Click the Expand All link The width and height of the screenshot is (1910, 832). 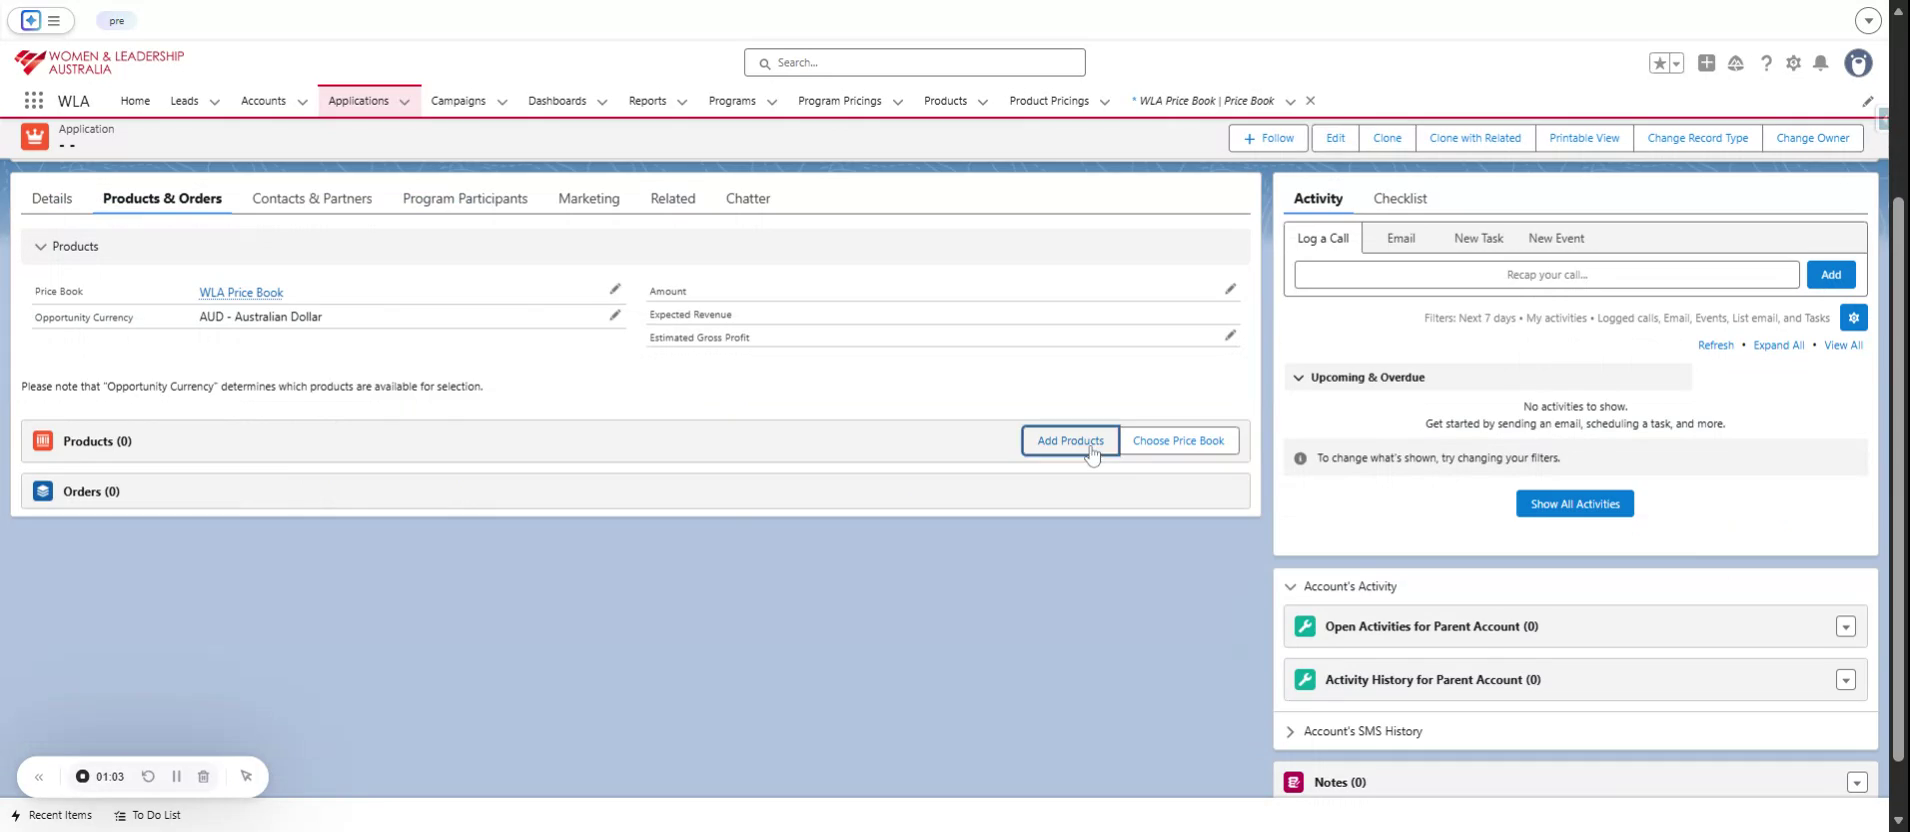click(x=1778, y=346)
